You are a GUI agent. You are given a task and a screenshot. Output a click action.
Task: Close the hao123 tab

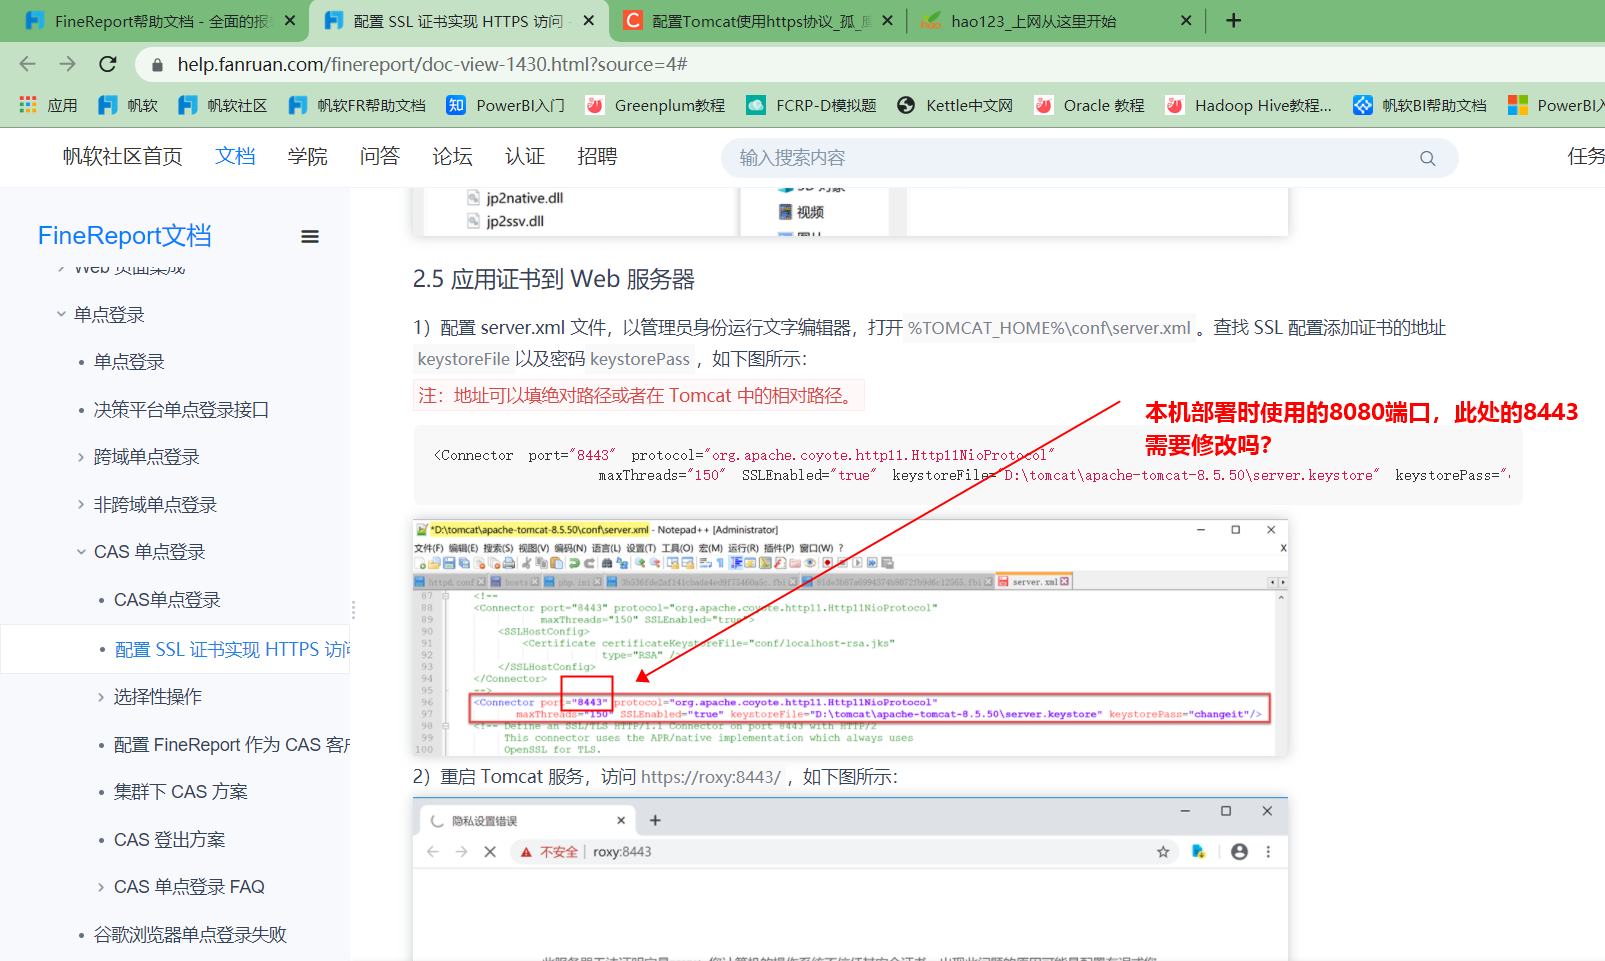[1186, 20]
